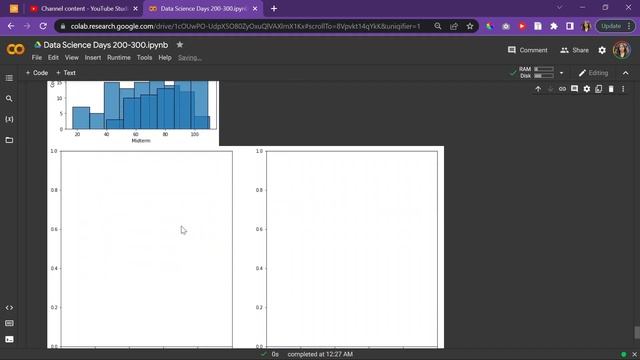Screen dimensions: 640x360
Task: Open the Editing mode dropdown
Action: coord(593,73)
